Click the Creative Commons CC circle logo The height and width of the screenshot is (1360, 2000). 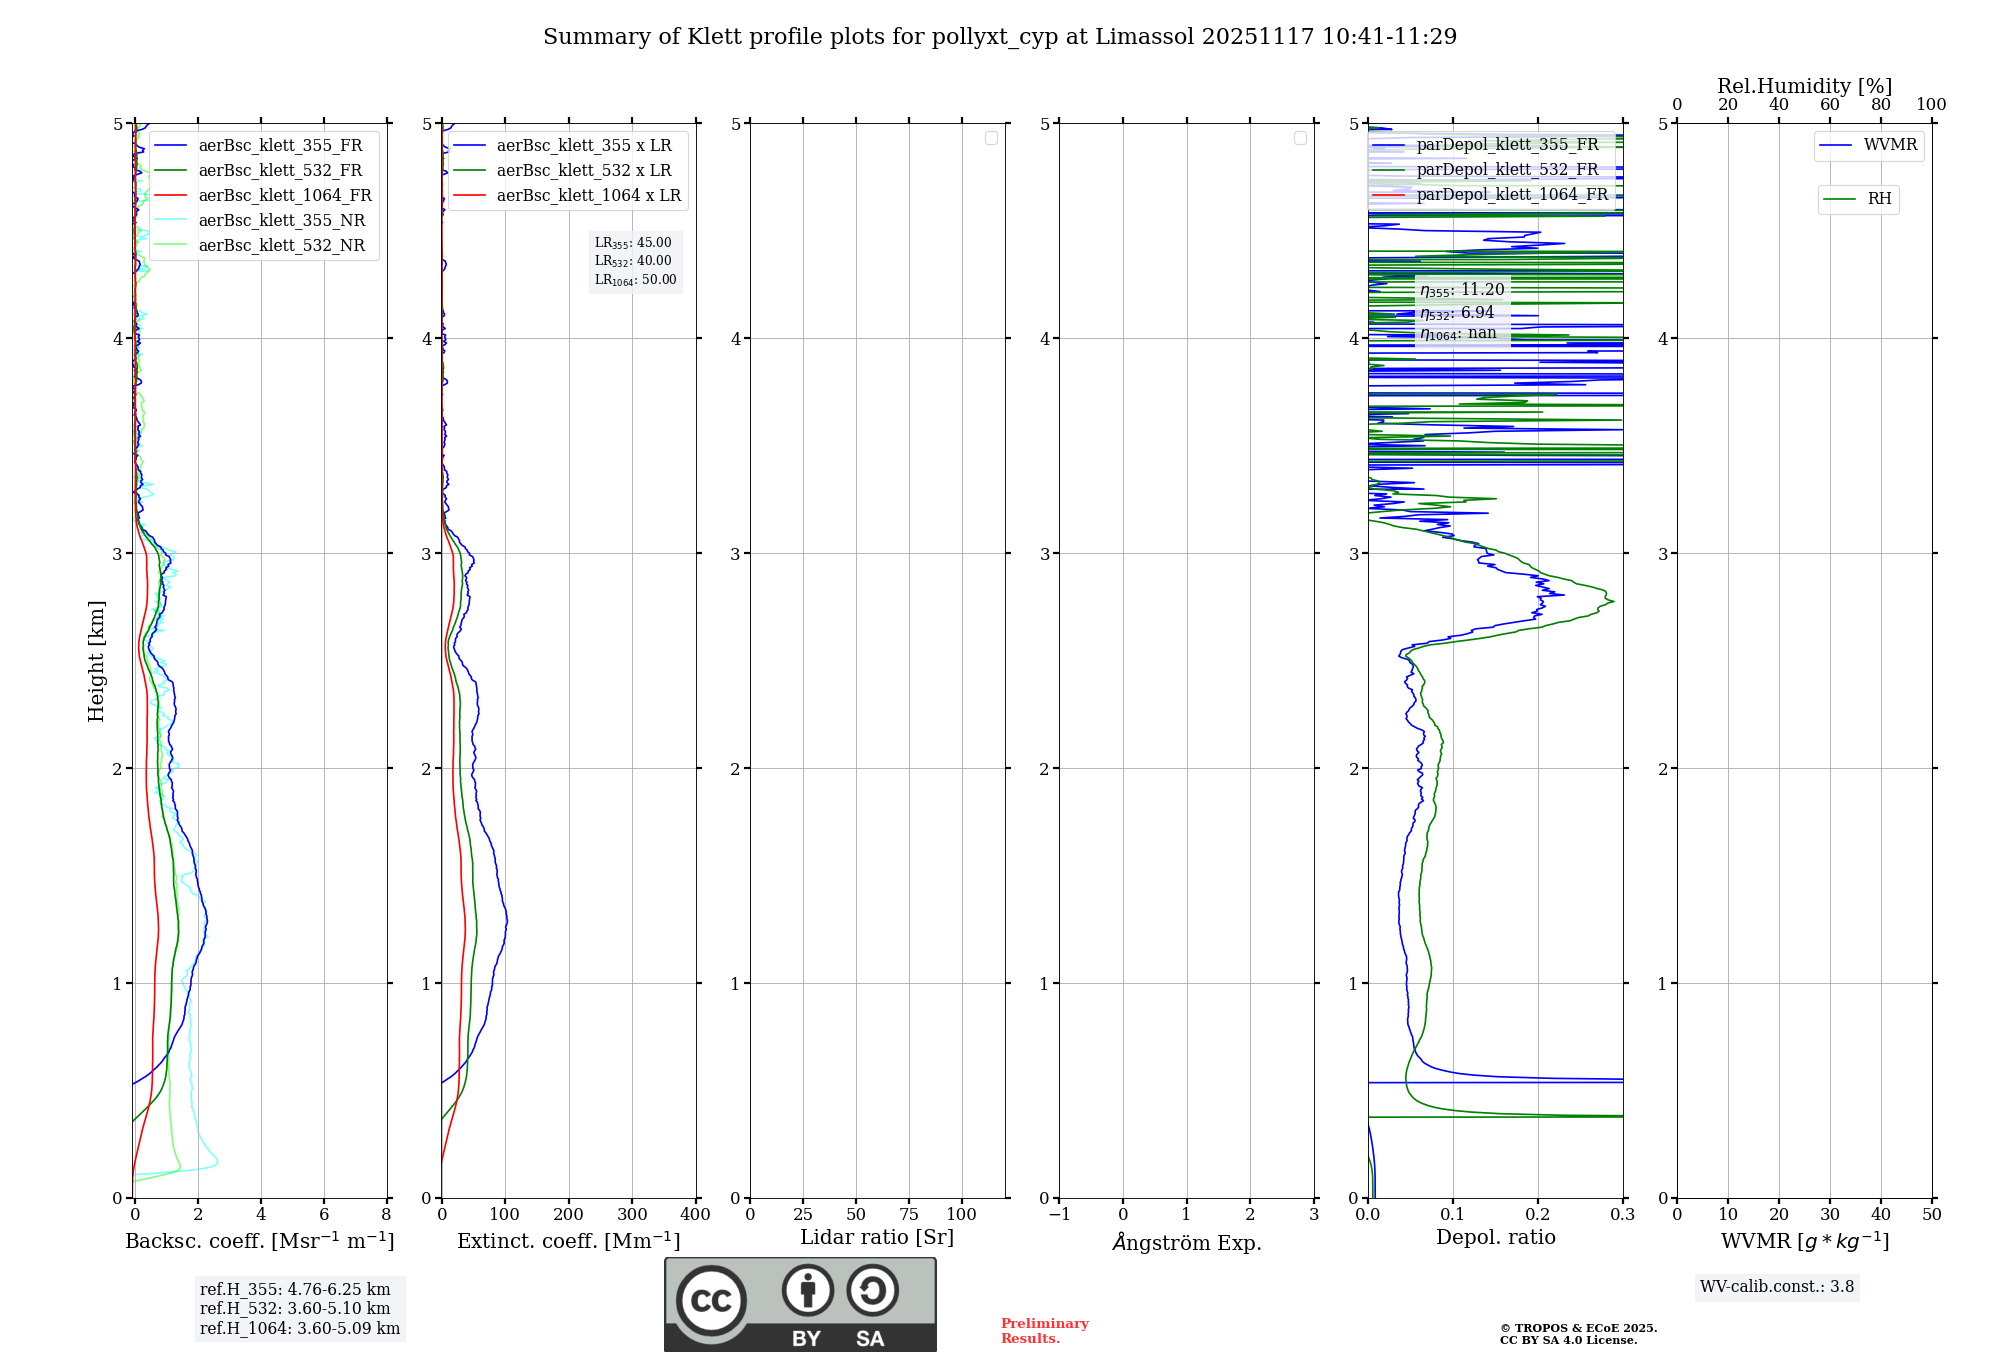(711, 1301)
